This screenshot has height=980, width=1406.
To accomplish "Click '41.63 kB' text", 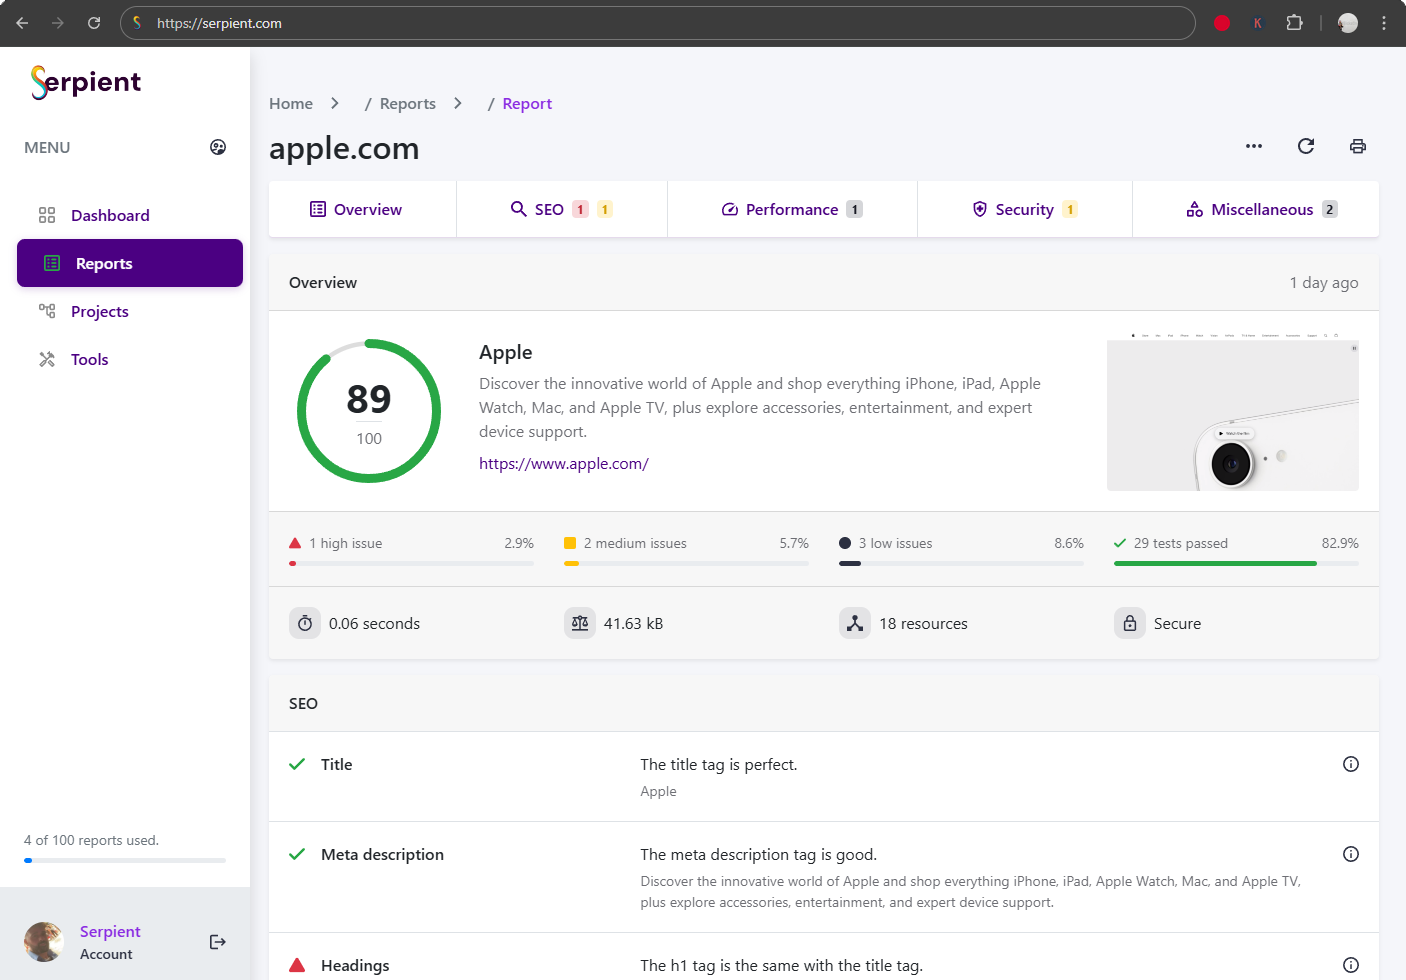I will (x=634, y=623).
